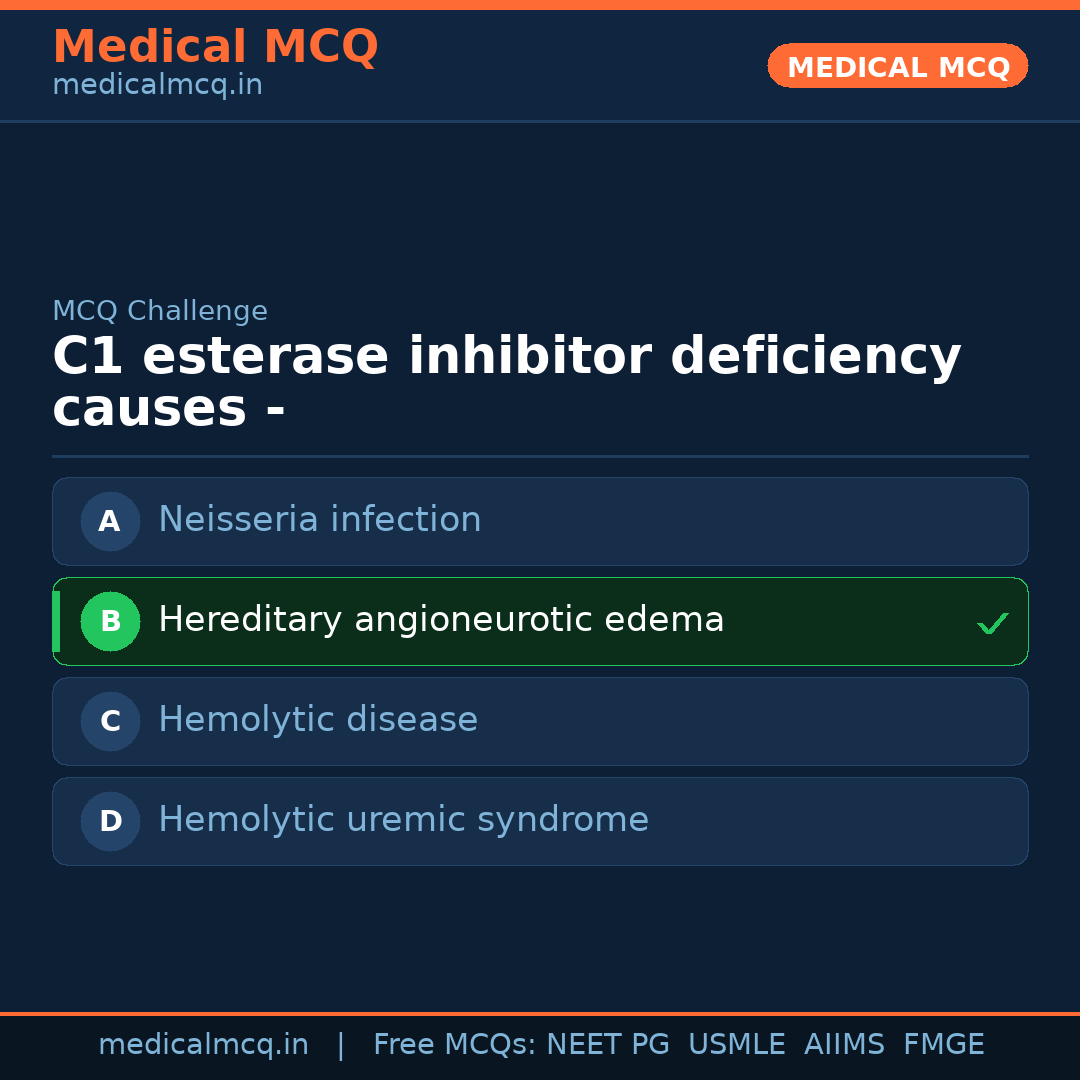Click the letter C circle badge
Image resolution: width=1080 pixels, height=1080 pixels.
tap(110, 721)
